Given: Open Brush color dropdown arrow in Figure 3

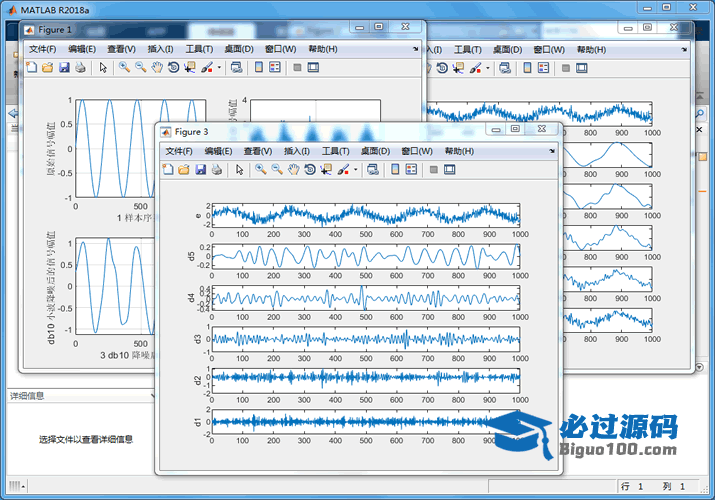Looking at the screenshot, I should click(356, 170).
